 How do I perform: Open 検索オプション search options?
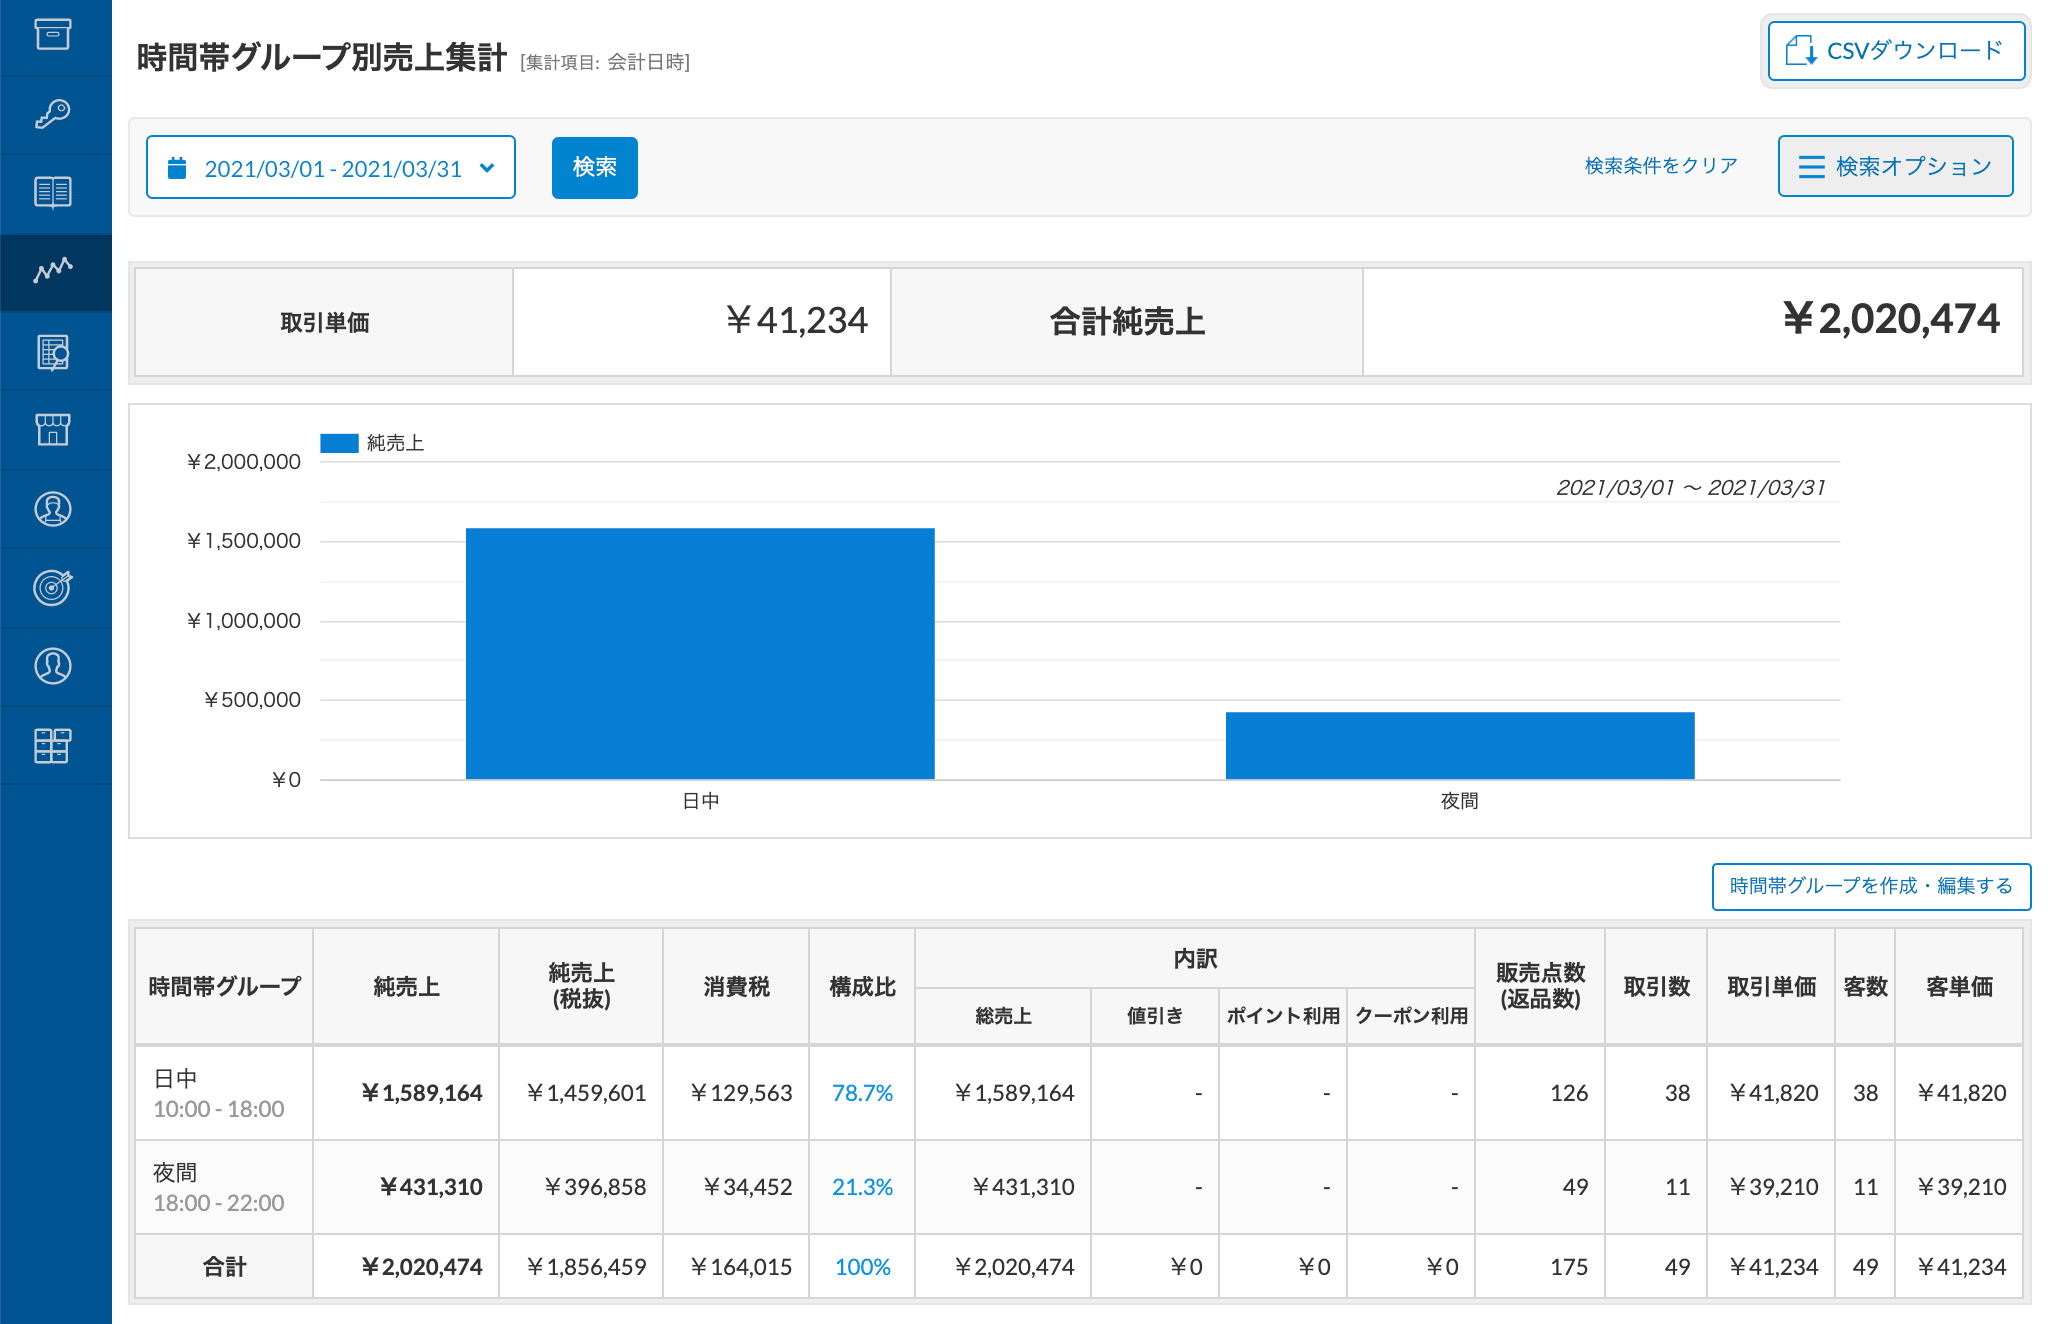1895,166
